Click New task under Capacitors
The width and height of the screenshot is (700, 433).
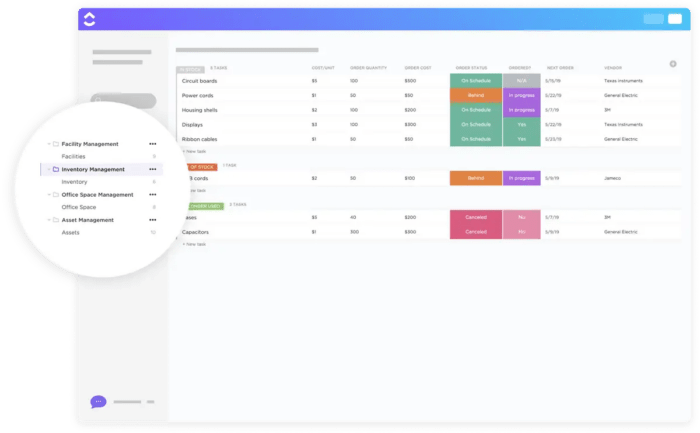pyautogui.click(x=194, y=245)
